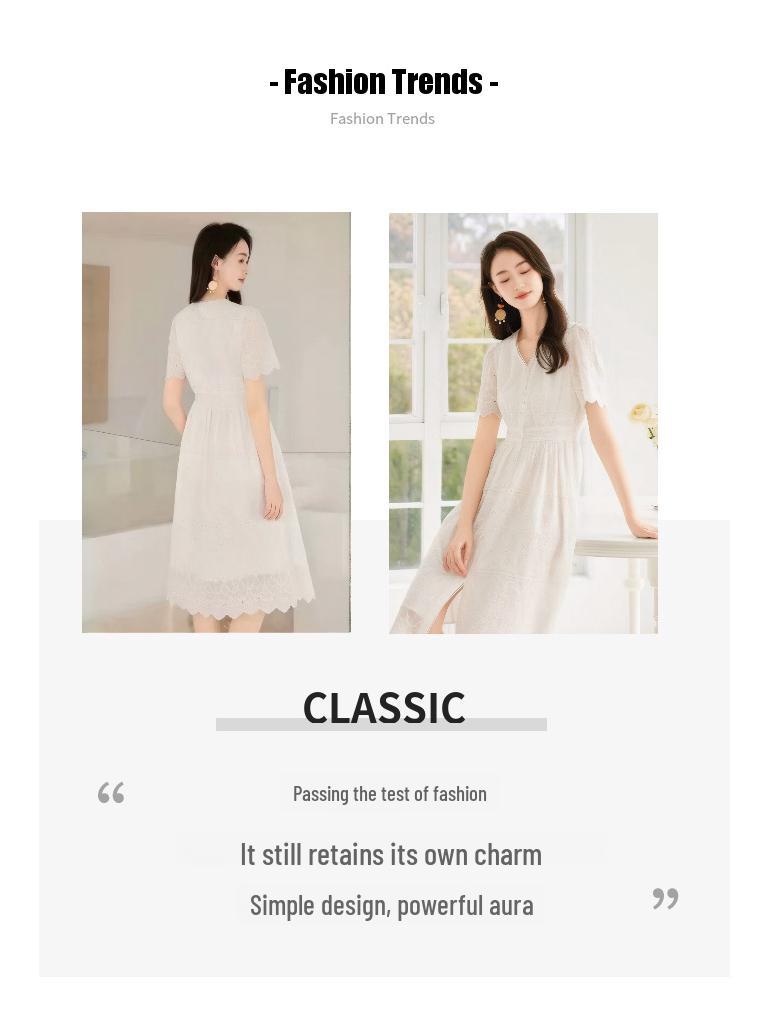Click the scalloped lace hem in left photo

click(240, 597)
